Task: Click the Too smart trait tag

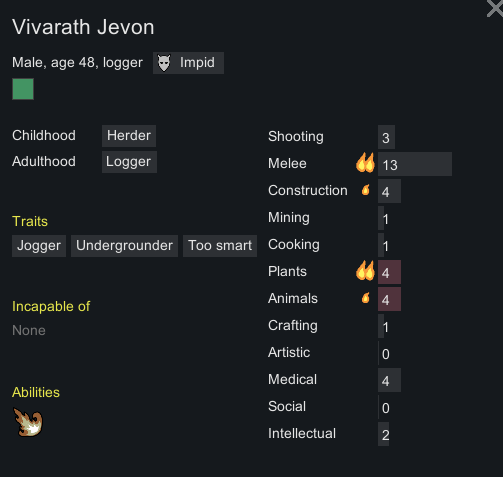Action: click(220, 246)
